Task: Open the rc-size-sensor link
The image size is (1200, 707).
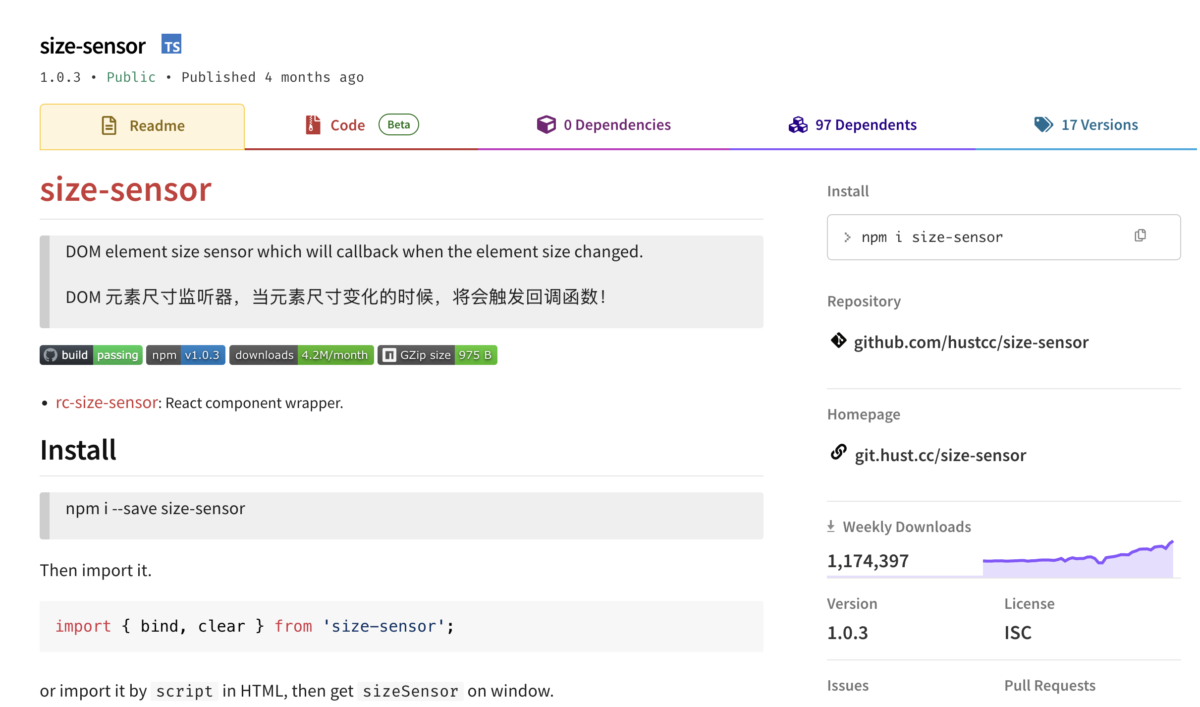Action: pyautogui.click(x=107, y=403)
